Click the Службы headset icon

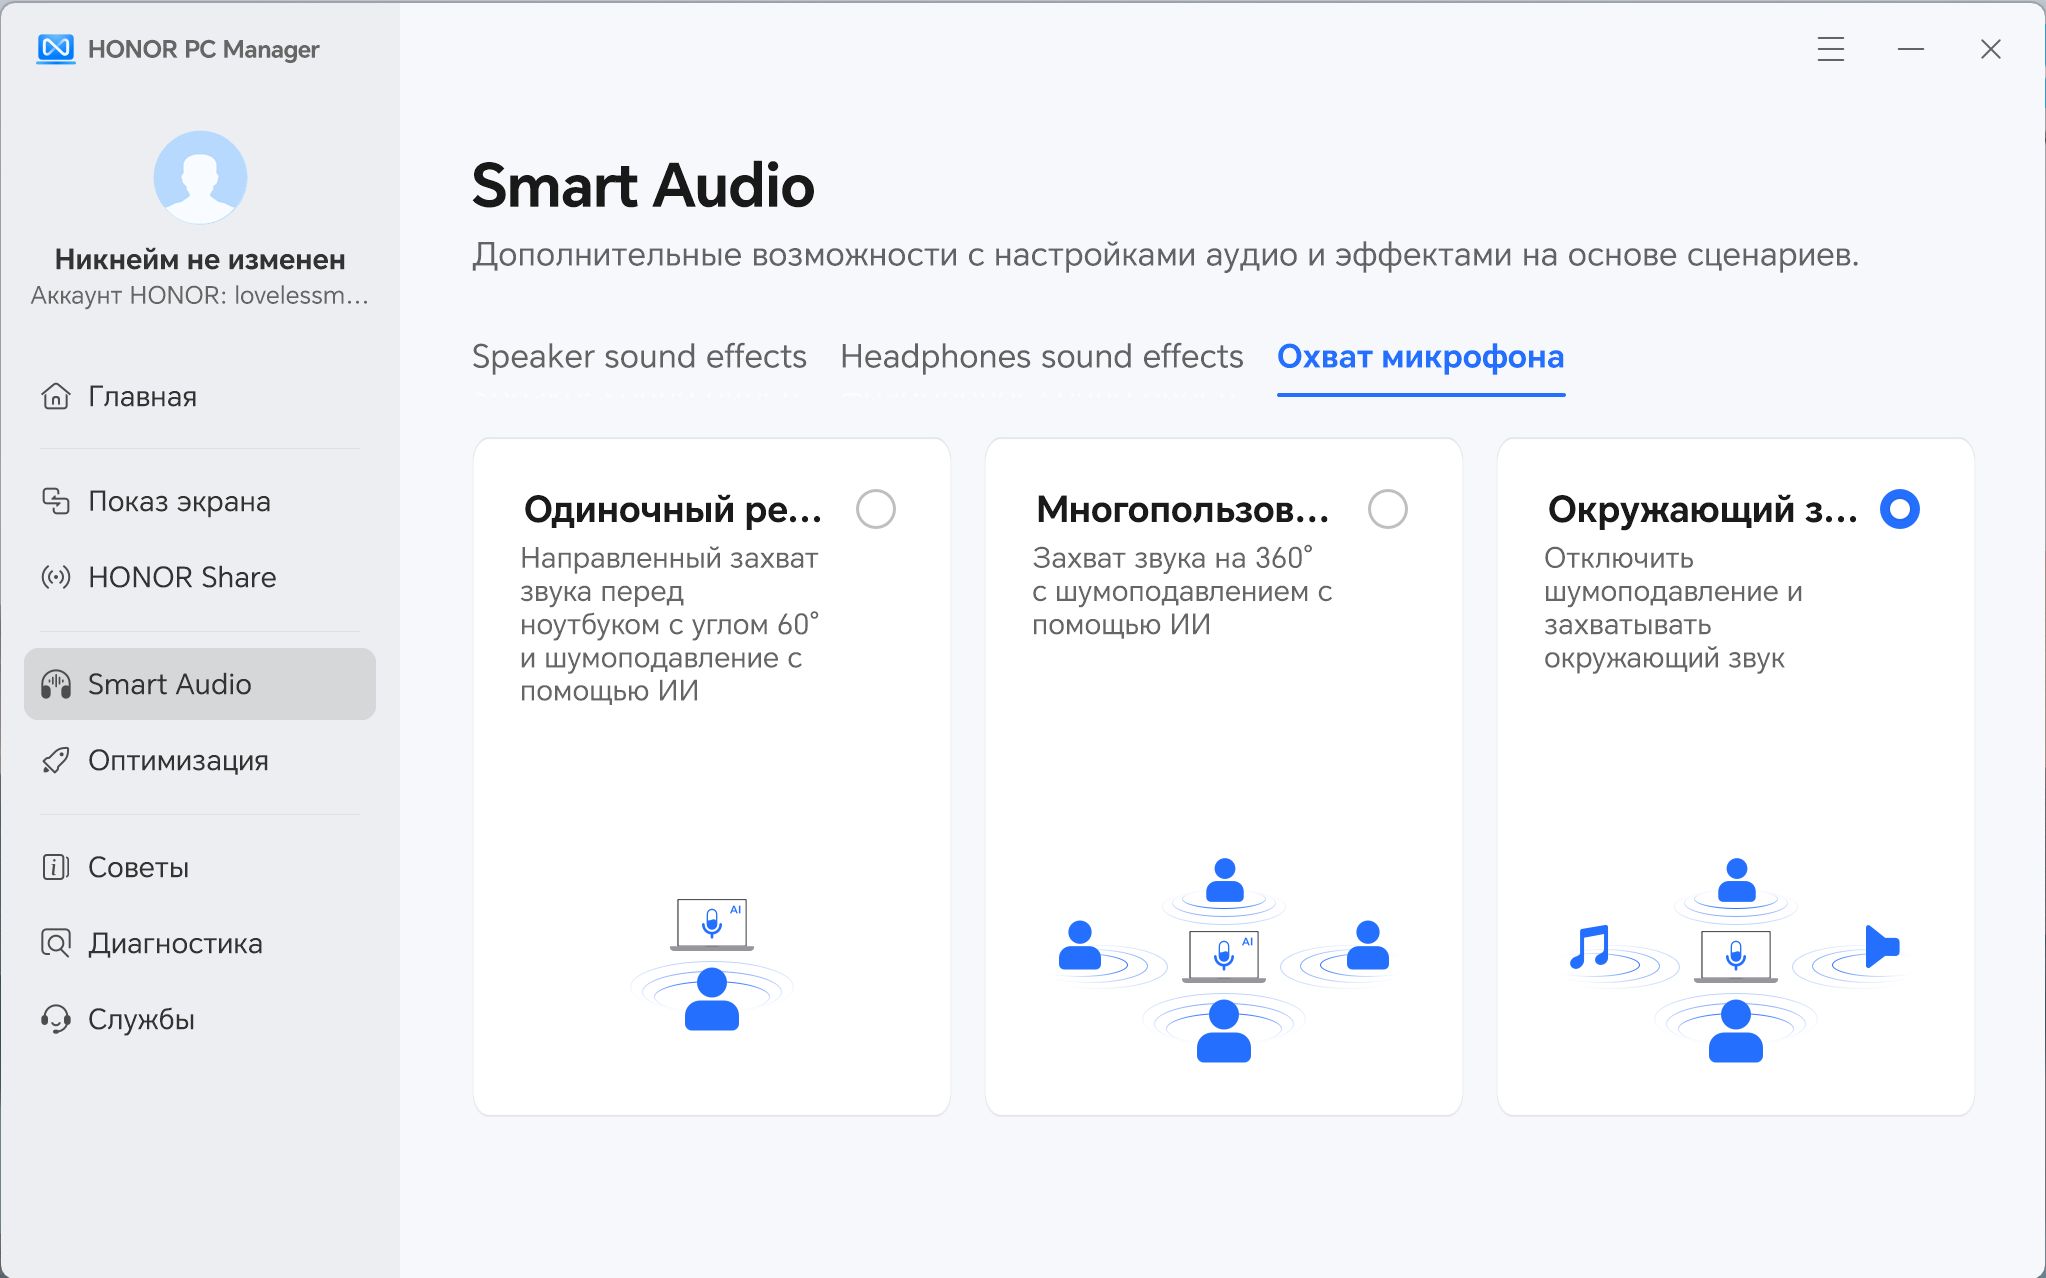(56, 1019)
